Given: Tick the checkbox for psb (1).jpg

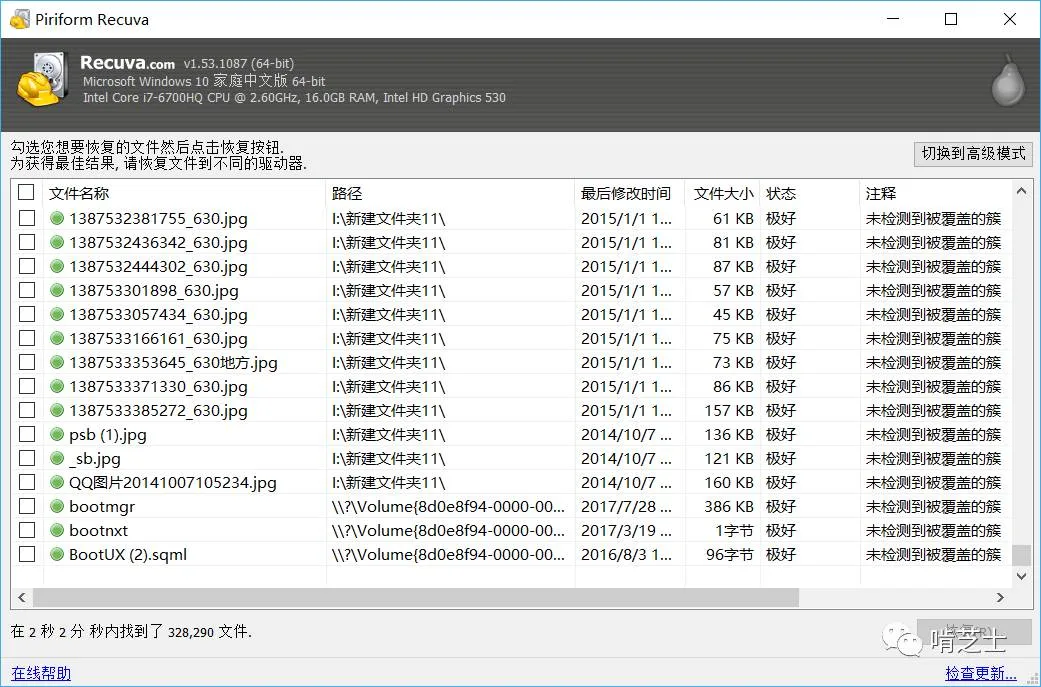Looking at the screenshot, I should pos(27,434).
